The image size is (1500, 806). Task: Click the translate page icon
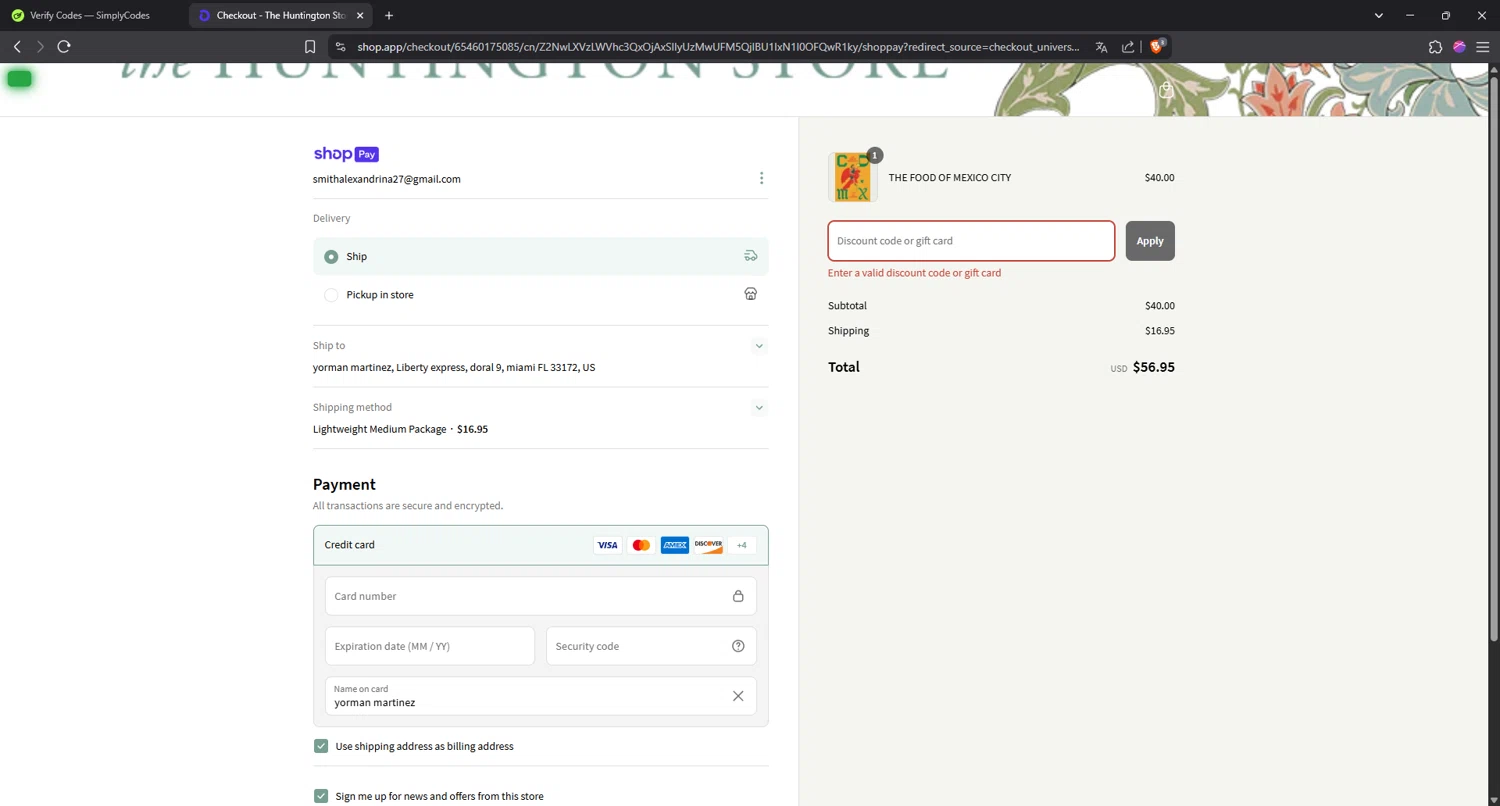coord(1101,47)
